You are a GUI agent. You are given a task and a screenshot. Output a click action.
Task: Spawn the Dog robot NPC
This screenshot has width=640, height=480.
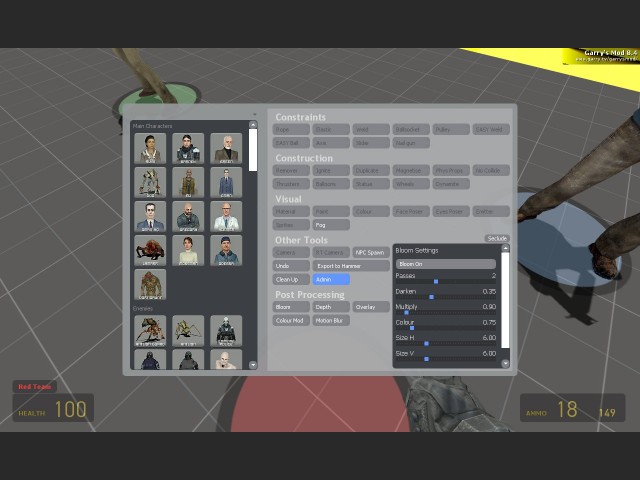pyautogui.click(x=150, y=182)
